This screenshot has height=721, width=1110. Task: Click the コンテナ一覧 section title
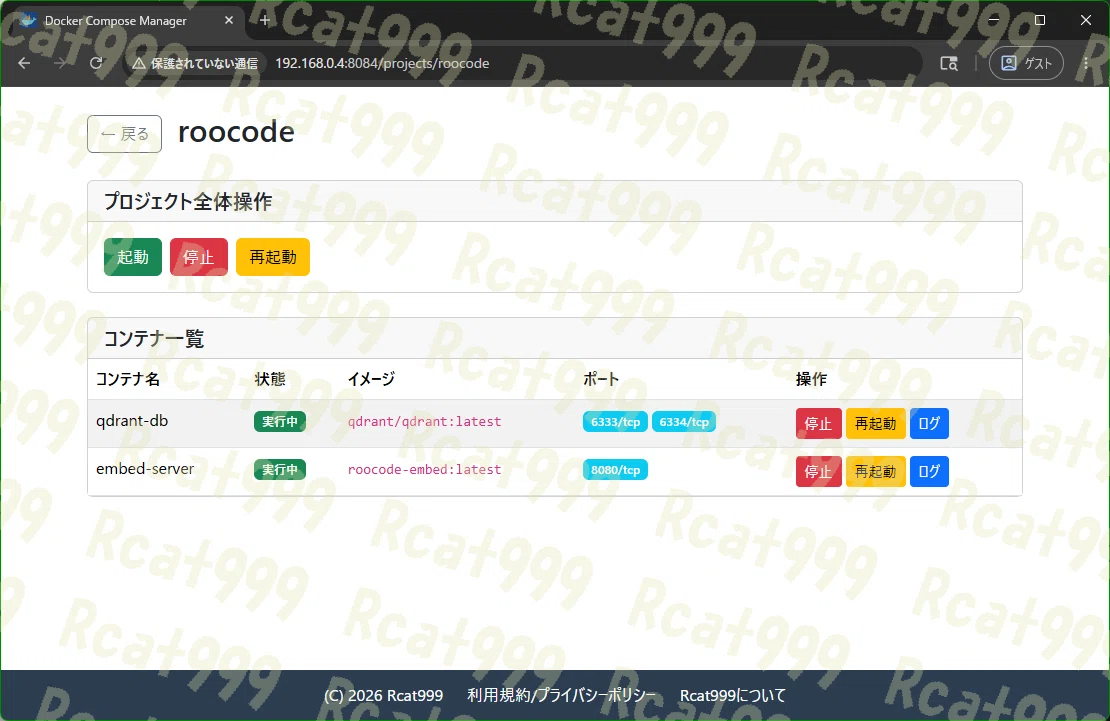(x=154, y=339)
